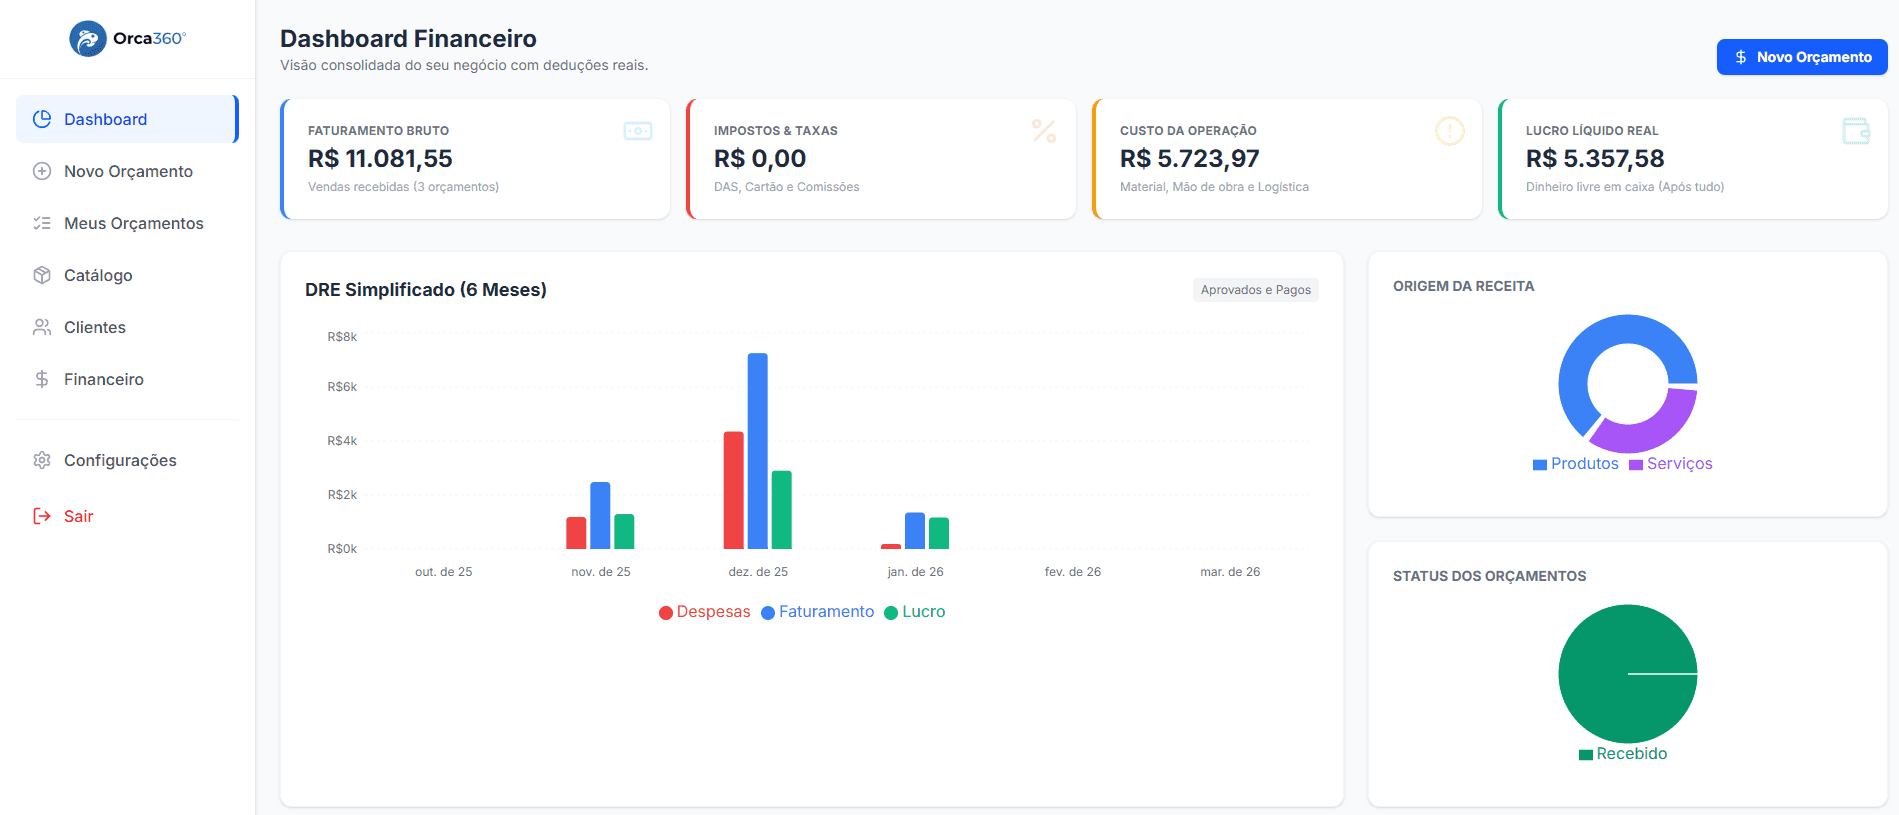This screenshot has height=815, width=1899.
Task: Click the ORIGEM DA RECEITA title
Action: pyautogui.click(x=1464, y=286)
